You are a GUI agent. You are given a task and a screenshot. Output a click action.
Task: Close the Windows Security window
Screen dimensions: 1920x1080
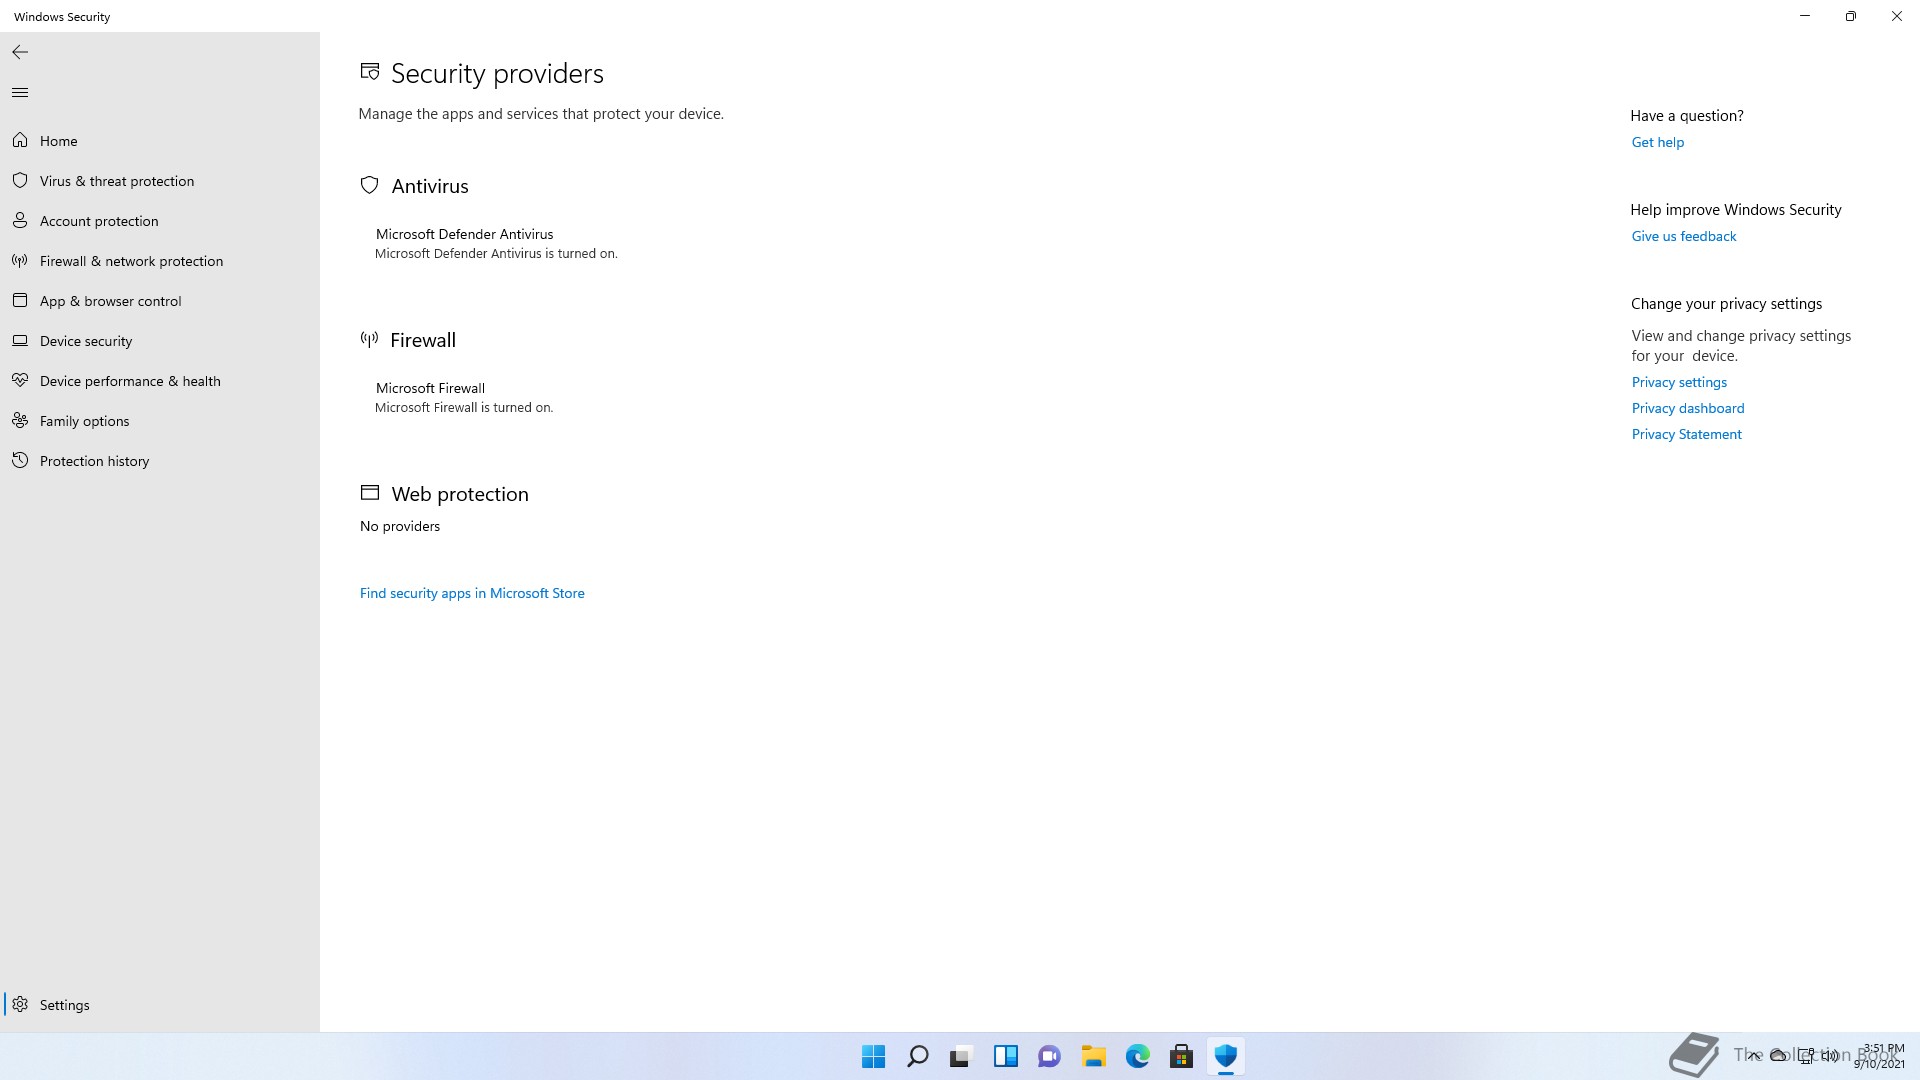click(x=1897, y=16)
